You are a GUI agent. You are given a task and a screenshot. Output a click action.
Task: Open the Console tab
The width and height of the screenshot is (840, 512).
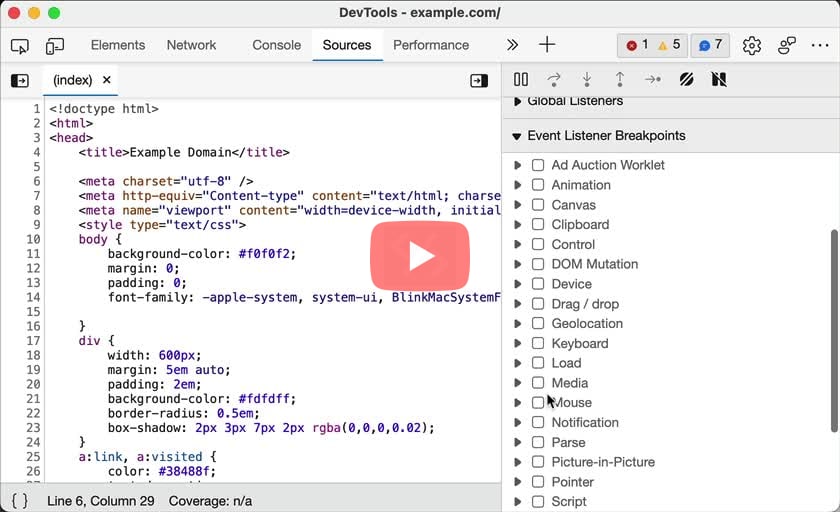coord(276,45)
